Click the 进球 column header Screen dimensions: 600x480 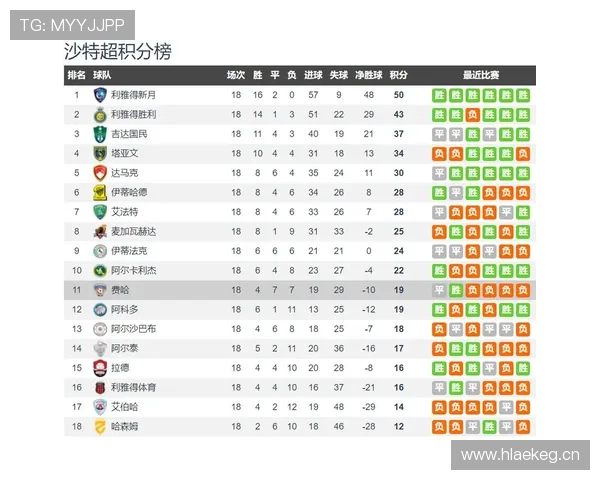click(313, 75)
